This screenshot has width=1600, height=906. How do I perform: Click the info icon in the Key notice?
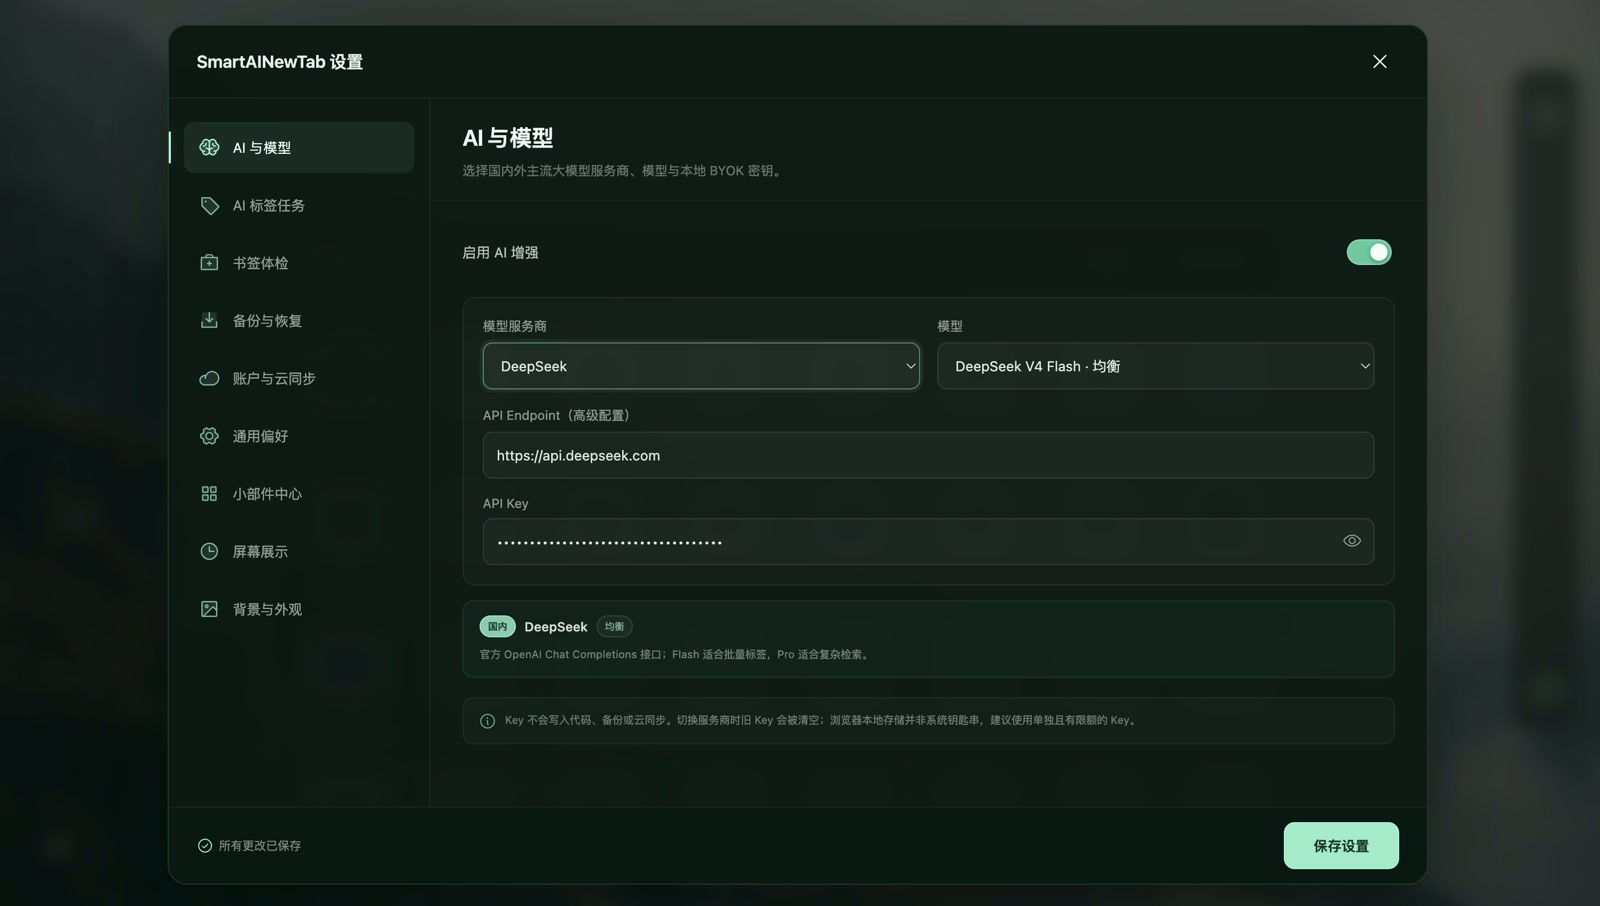488,721
